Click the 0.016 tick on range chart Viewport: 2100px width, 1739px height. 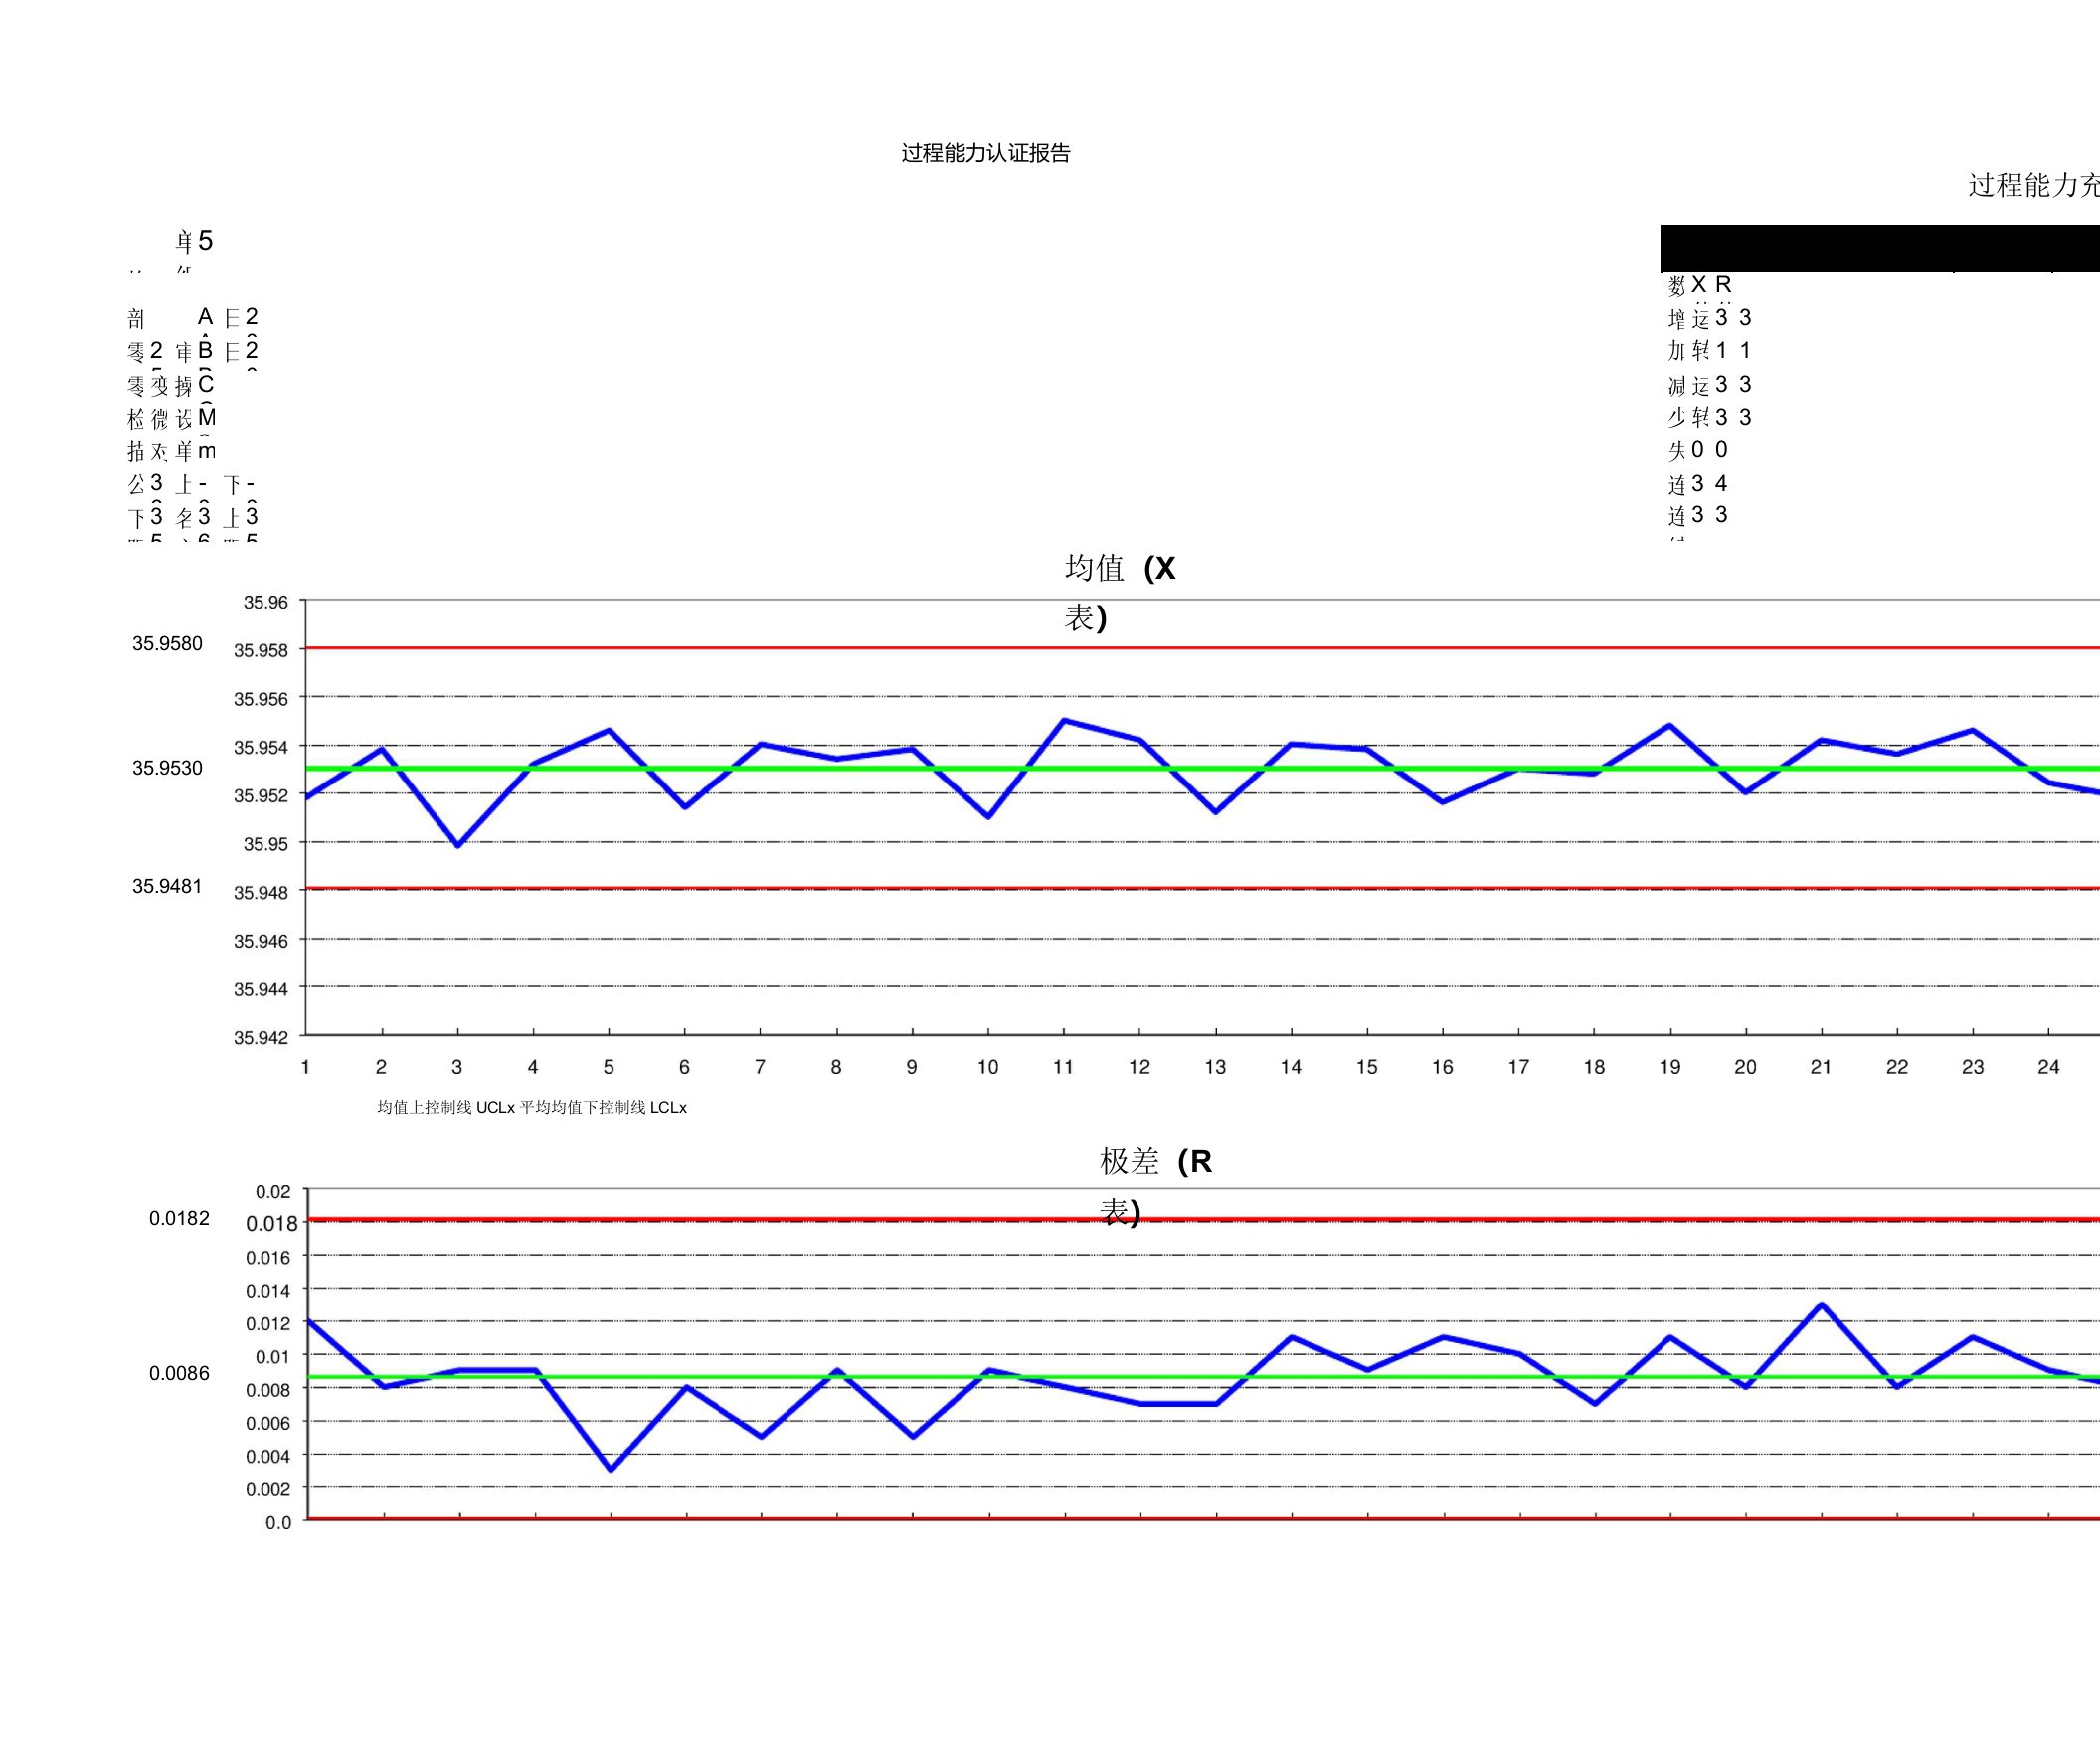tap(268, 1258)
